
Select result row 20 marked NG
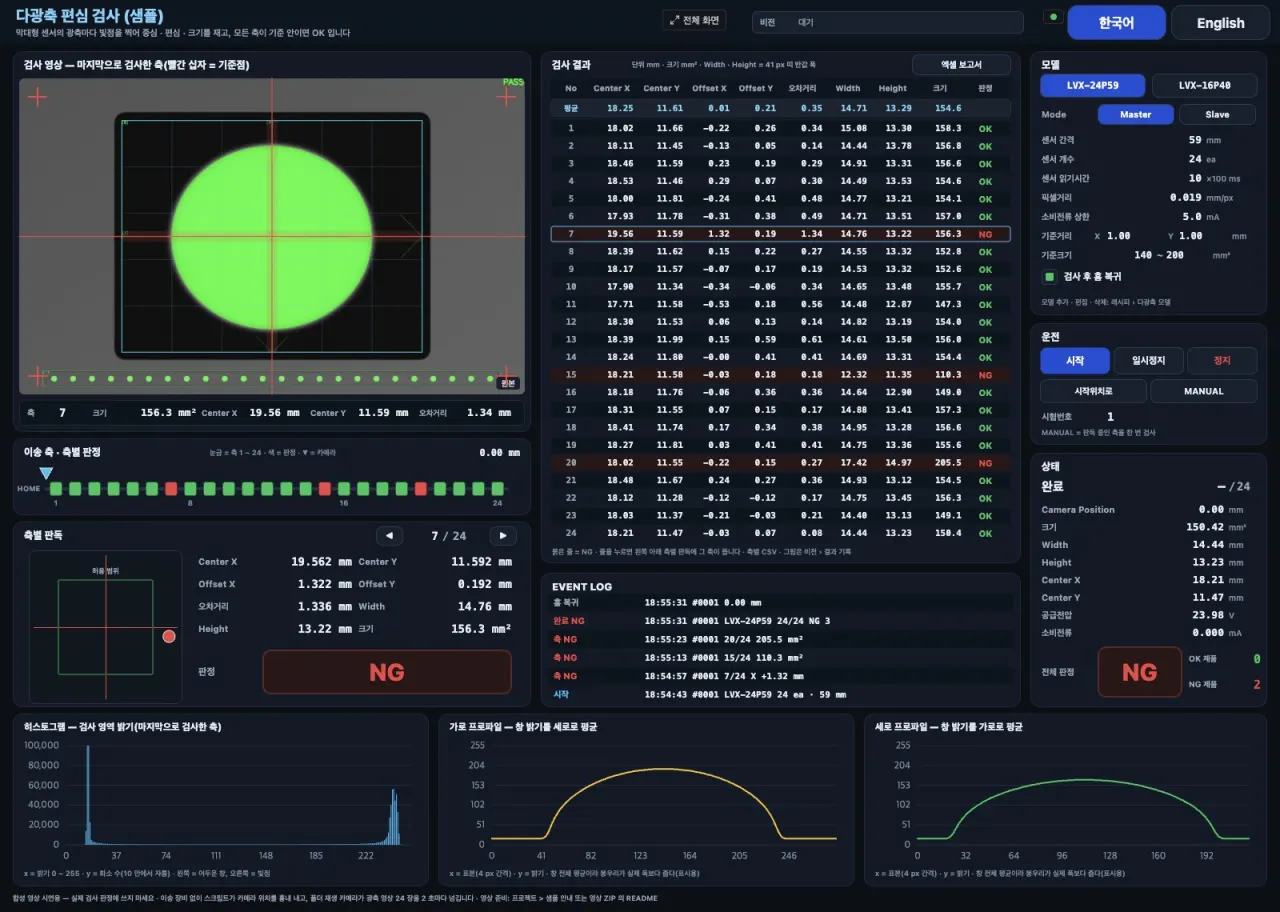[x=780, y=463]
